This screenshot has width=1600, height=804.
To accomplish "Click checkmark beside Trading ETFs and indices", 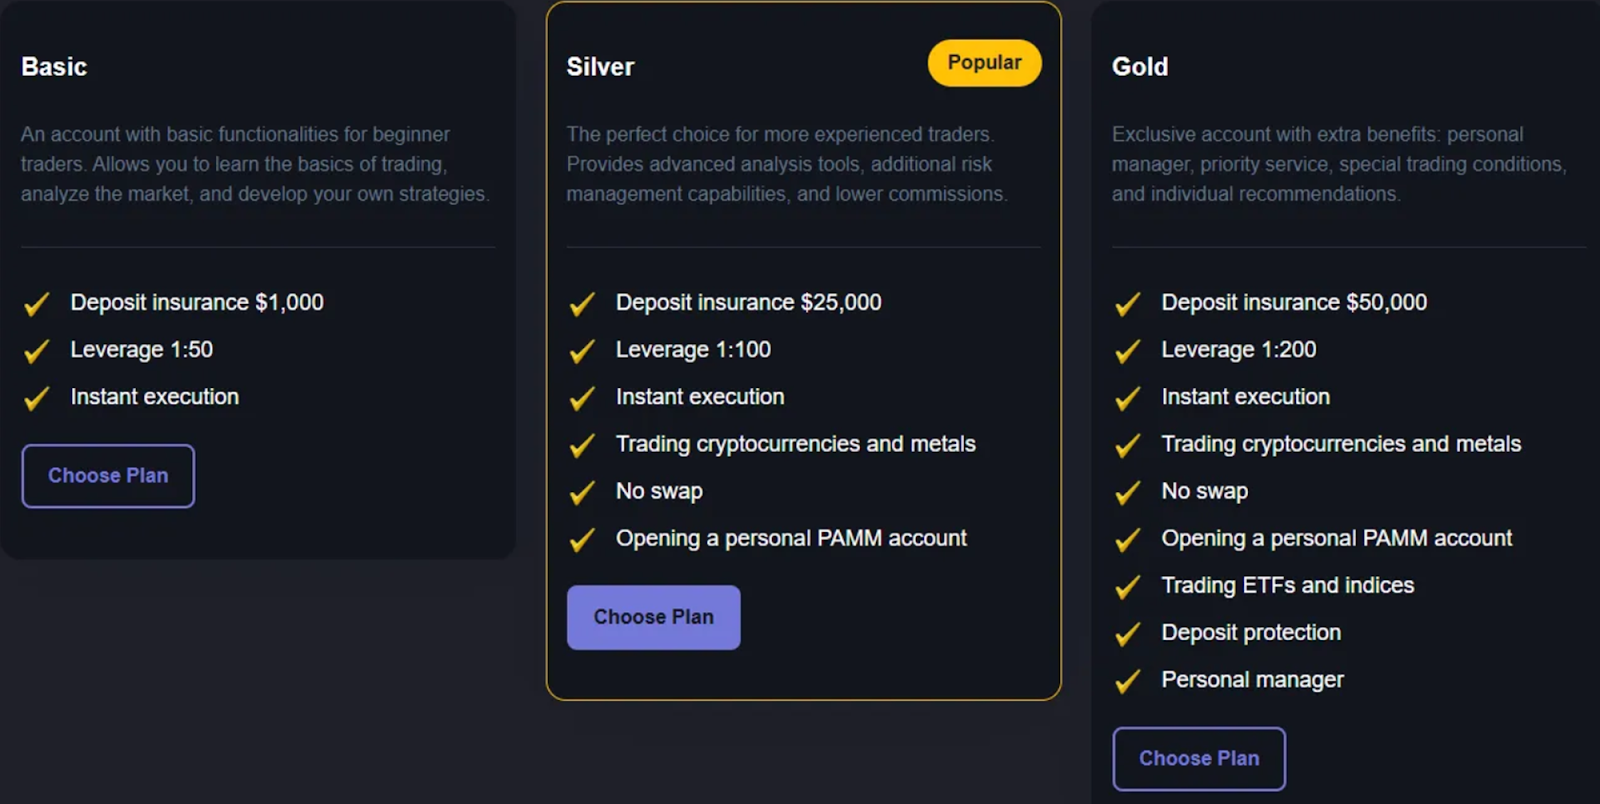I will click(x=1128, y=587).
